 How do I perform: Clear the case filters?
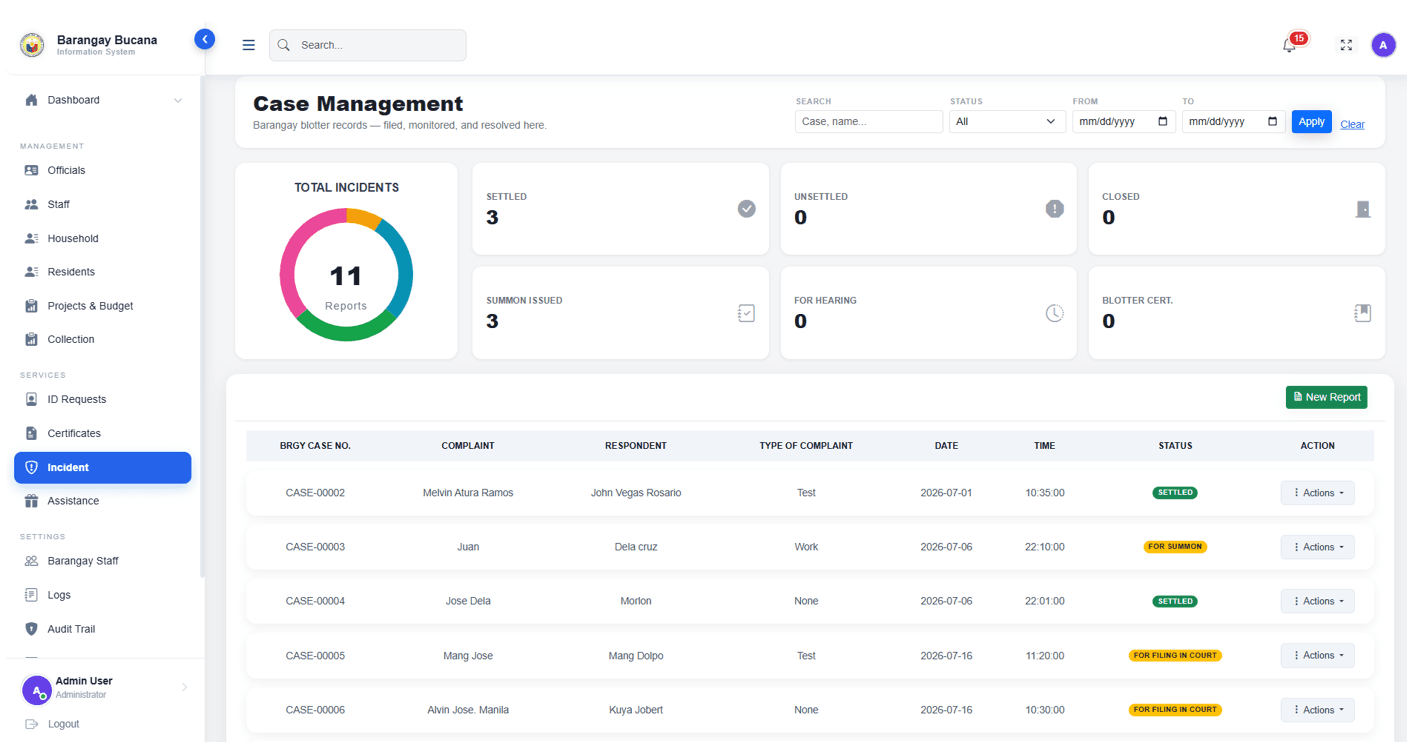point(1352,124)
